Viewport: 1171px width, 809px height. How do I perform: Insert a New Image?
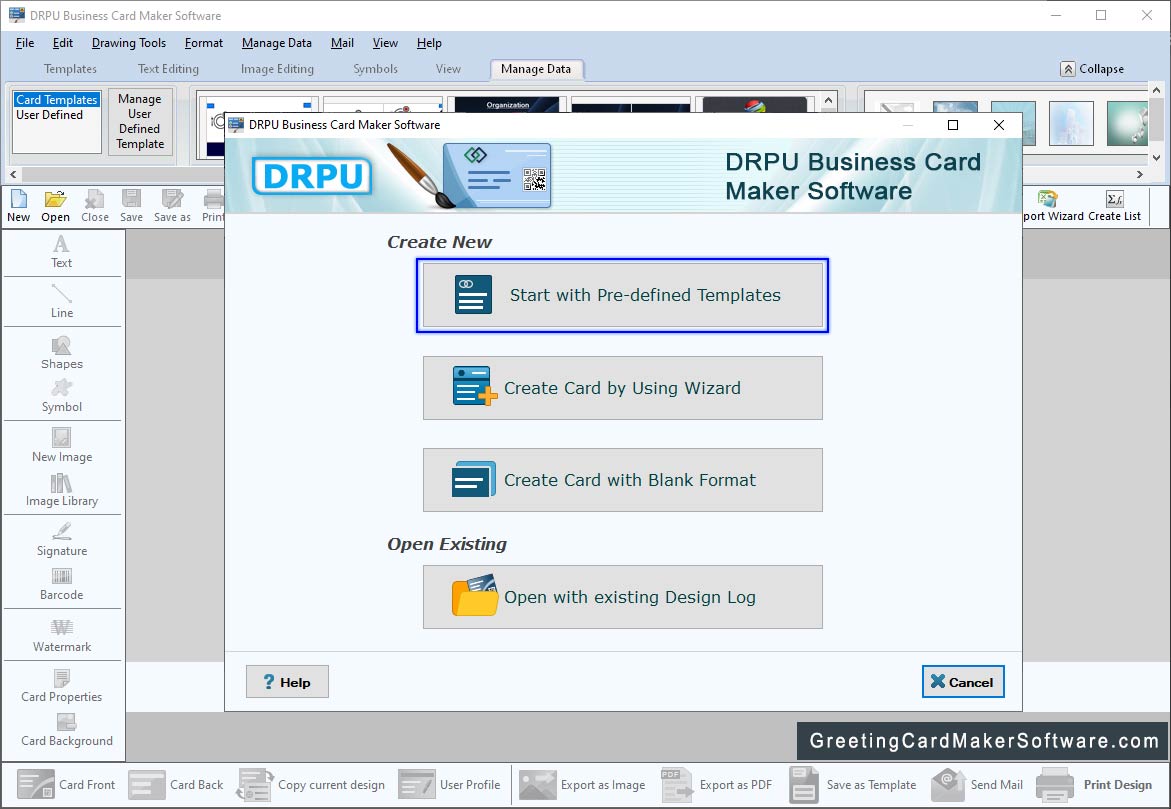point(61,446)
